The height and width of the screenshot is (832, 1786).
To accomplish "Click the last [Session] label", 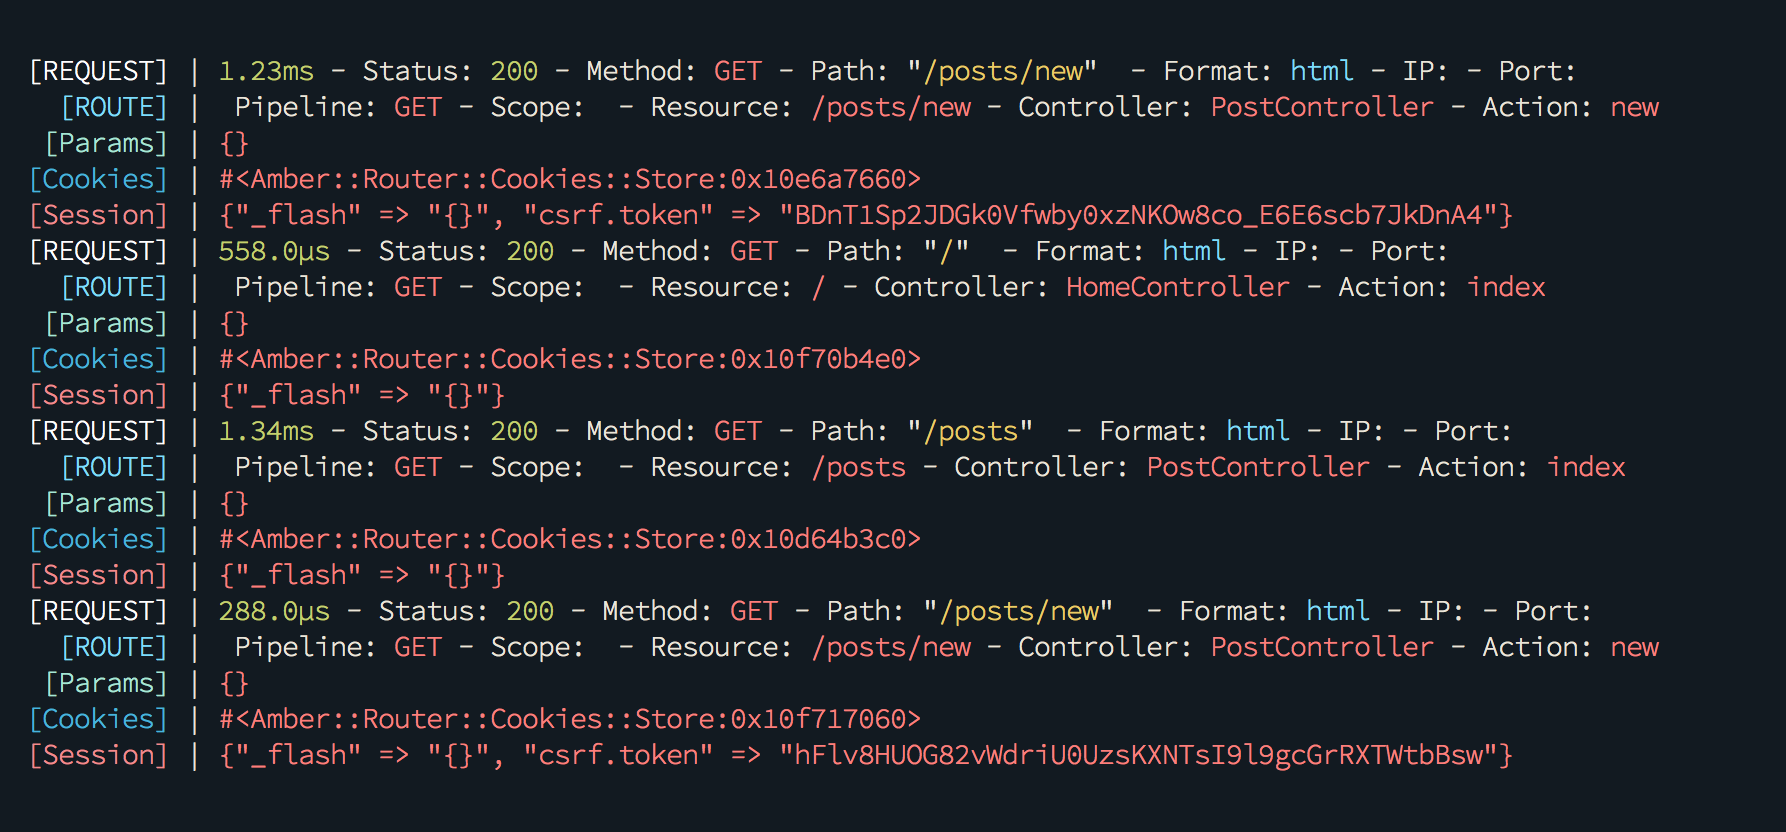I will click(98, 756).
